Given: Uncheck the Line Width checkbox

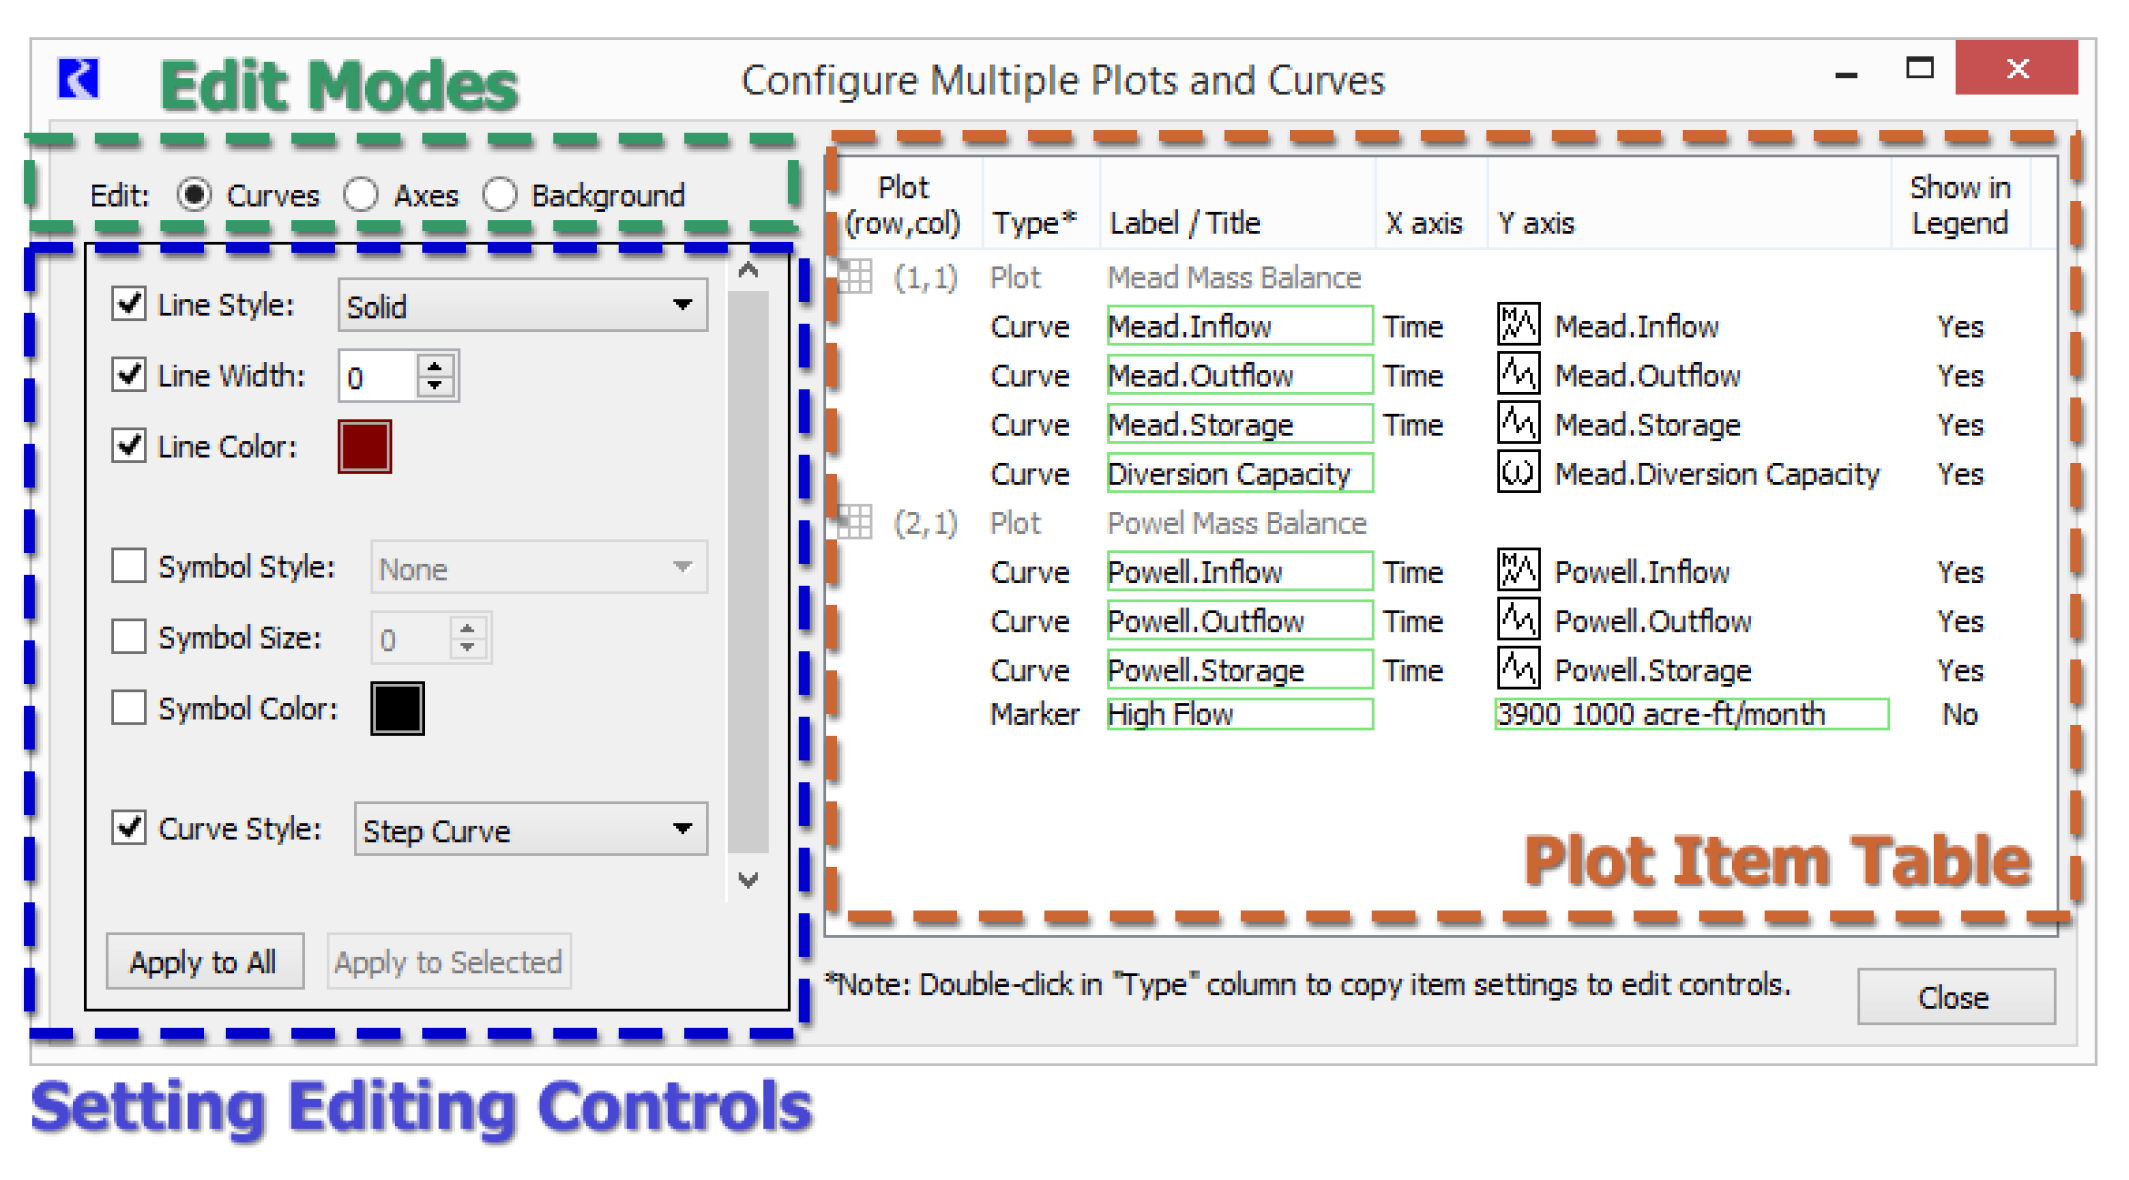Looking at the screenshot, I should (129, 375).
